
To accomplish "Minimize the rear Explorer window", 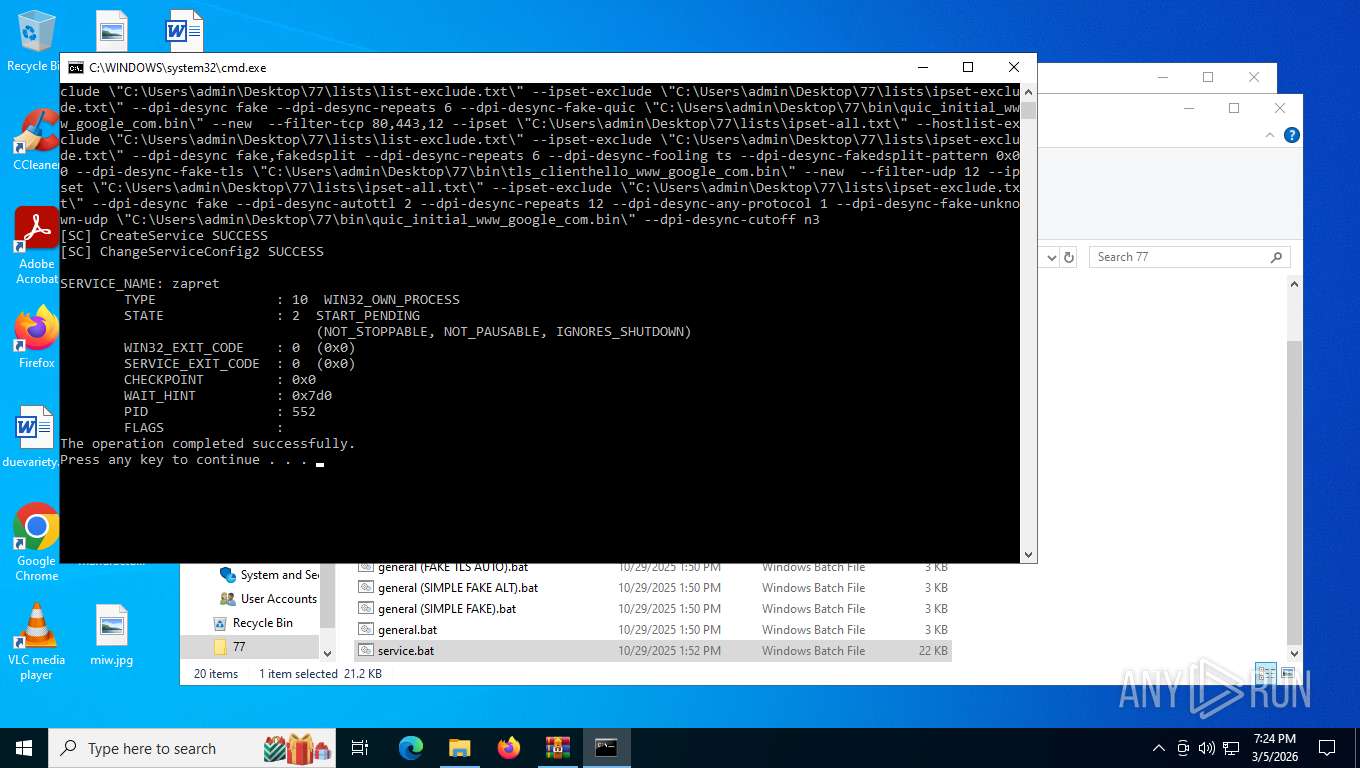I will (x=1162, y=77).
